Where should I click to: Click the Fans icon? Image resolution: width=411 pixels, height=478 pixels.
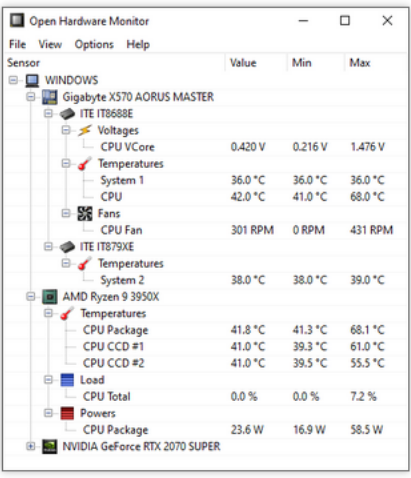(85, 213)
